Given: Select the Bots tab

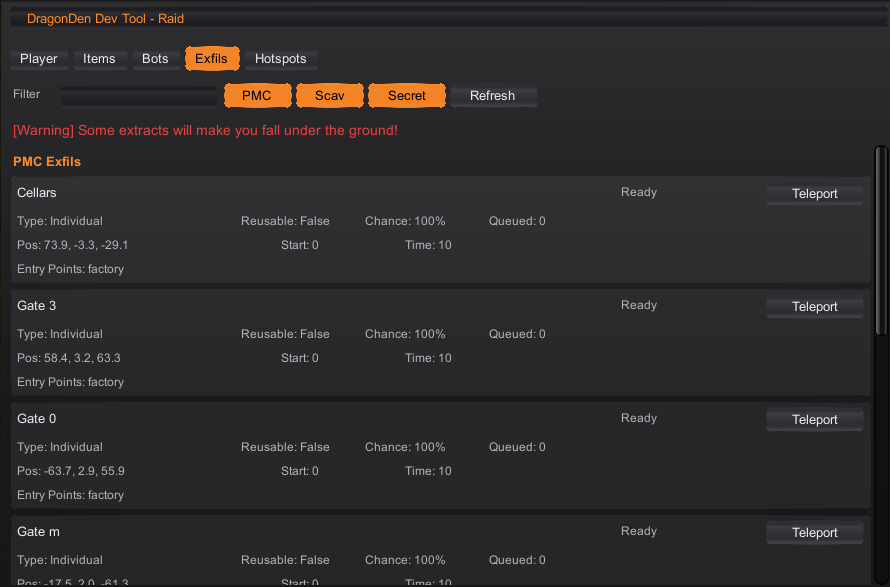Looking at the screenshot, I should coord(155,59).
